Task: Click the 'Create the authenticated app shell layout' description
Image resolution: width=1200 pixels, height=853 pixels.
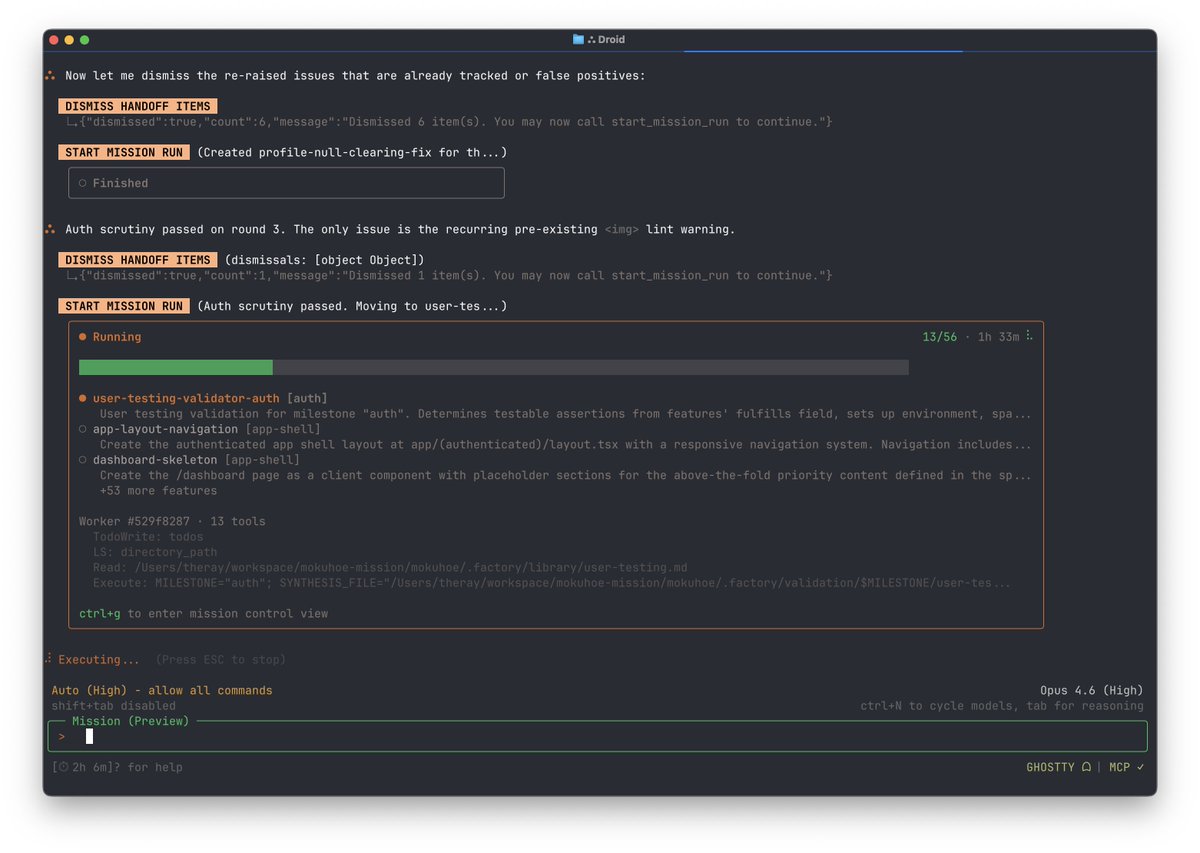Action: (565, 445)
